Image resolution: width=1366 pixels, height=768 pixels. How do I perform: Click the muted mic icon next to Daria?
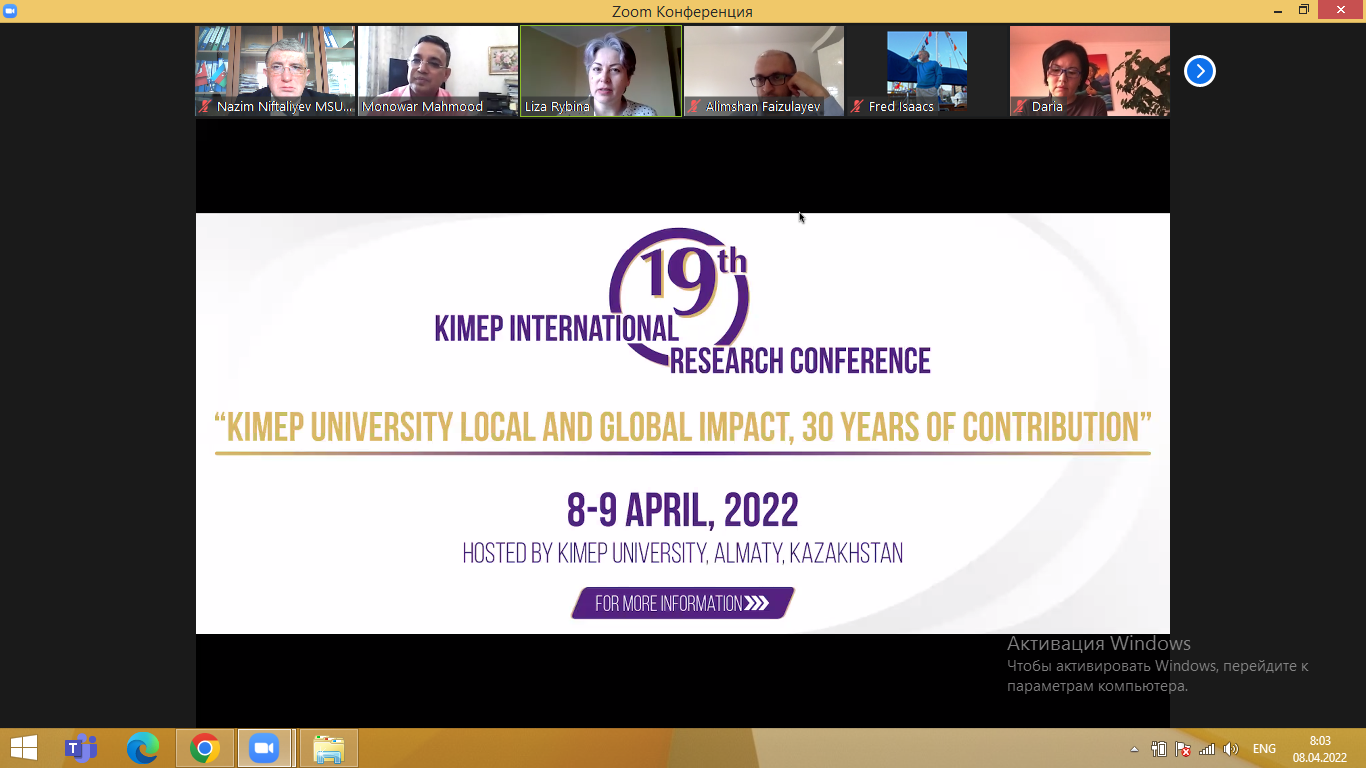coord(1020,106)
